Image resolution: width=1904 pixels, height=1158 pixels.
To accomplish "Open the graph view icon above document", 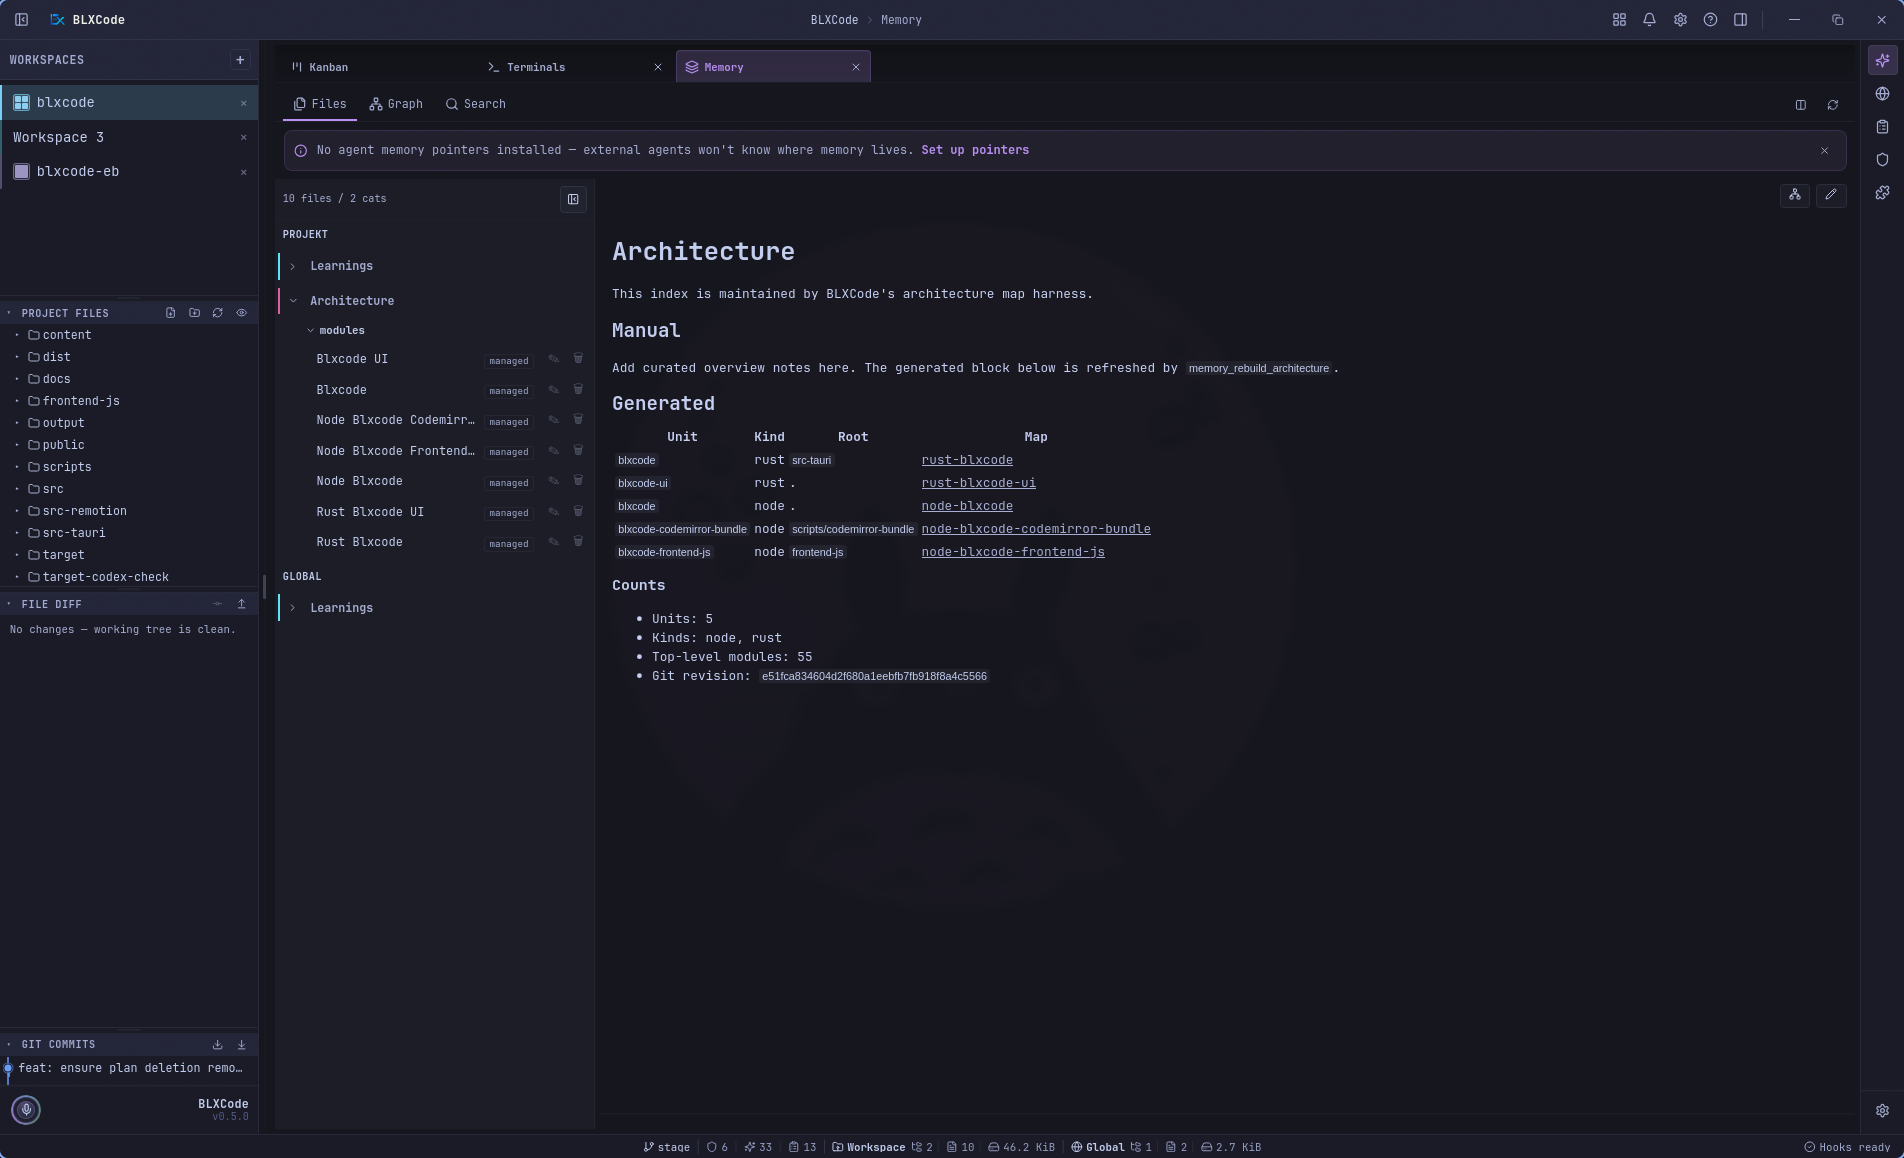I will pos(1795,195).
